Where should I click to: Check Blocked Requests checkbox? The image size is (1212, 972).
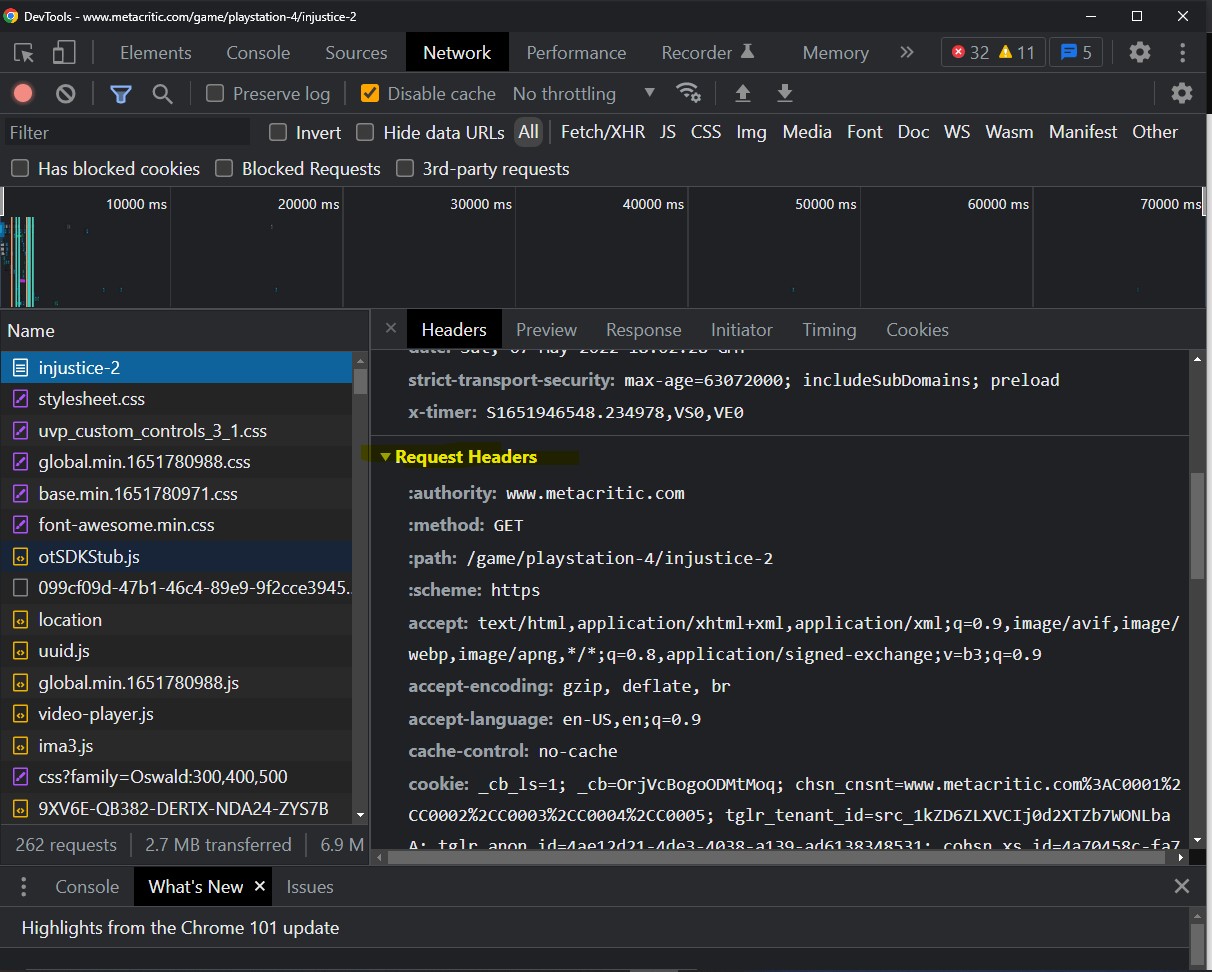pos(224,168)
